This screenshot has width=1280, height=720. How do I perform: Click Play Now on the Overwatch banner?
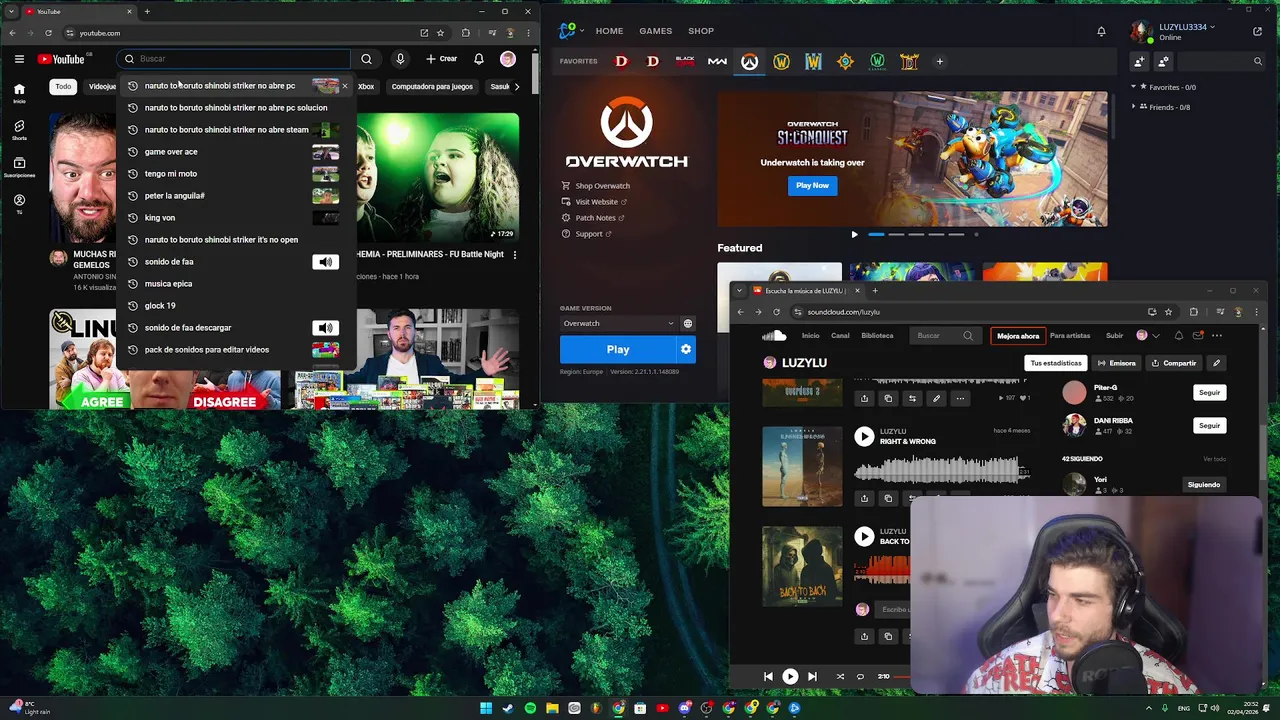pyautogui.click(x=812, y=185)
